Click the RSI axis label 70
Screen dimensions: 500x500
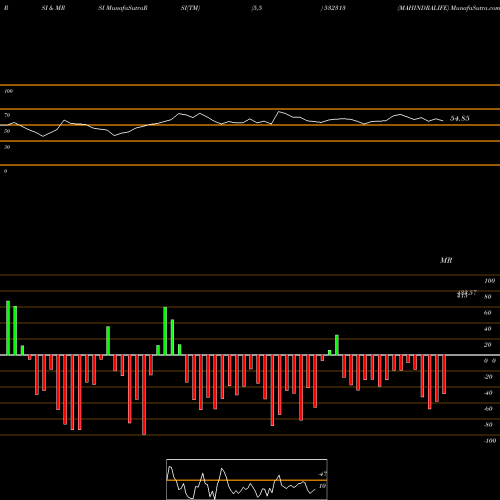pyautogui.click(x=7, y=115)
